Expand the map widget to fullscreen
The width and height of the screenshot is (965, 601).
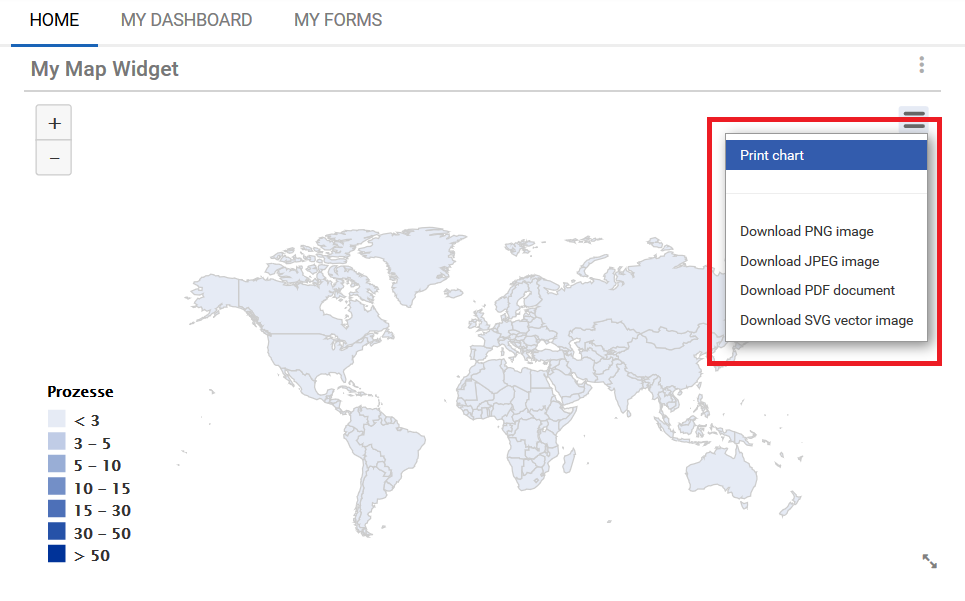pos(929,561)
